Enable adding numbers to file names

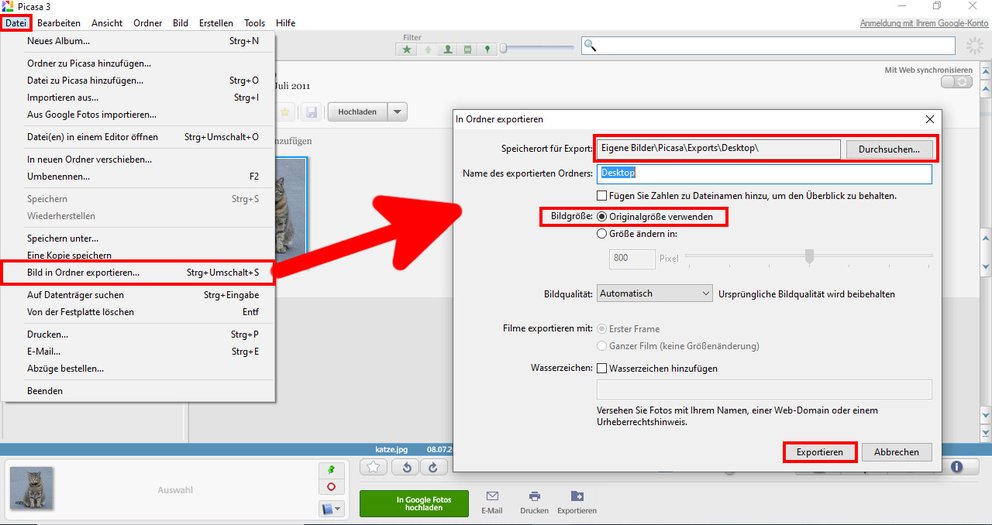tap(602, 196)
